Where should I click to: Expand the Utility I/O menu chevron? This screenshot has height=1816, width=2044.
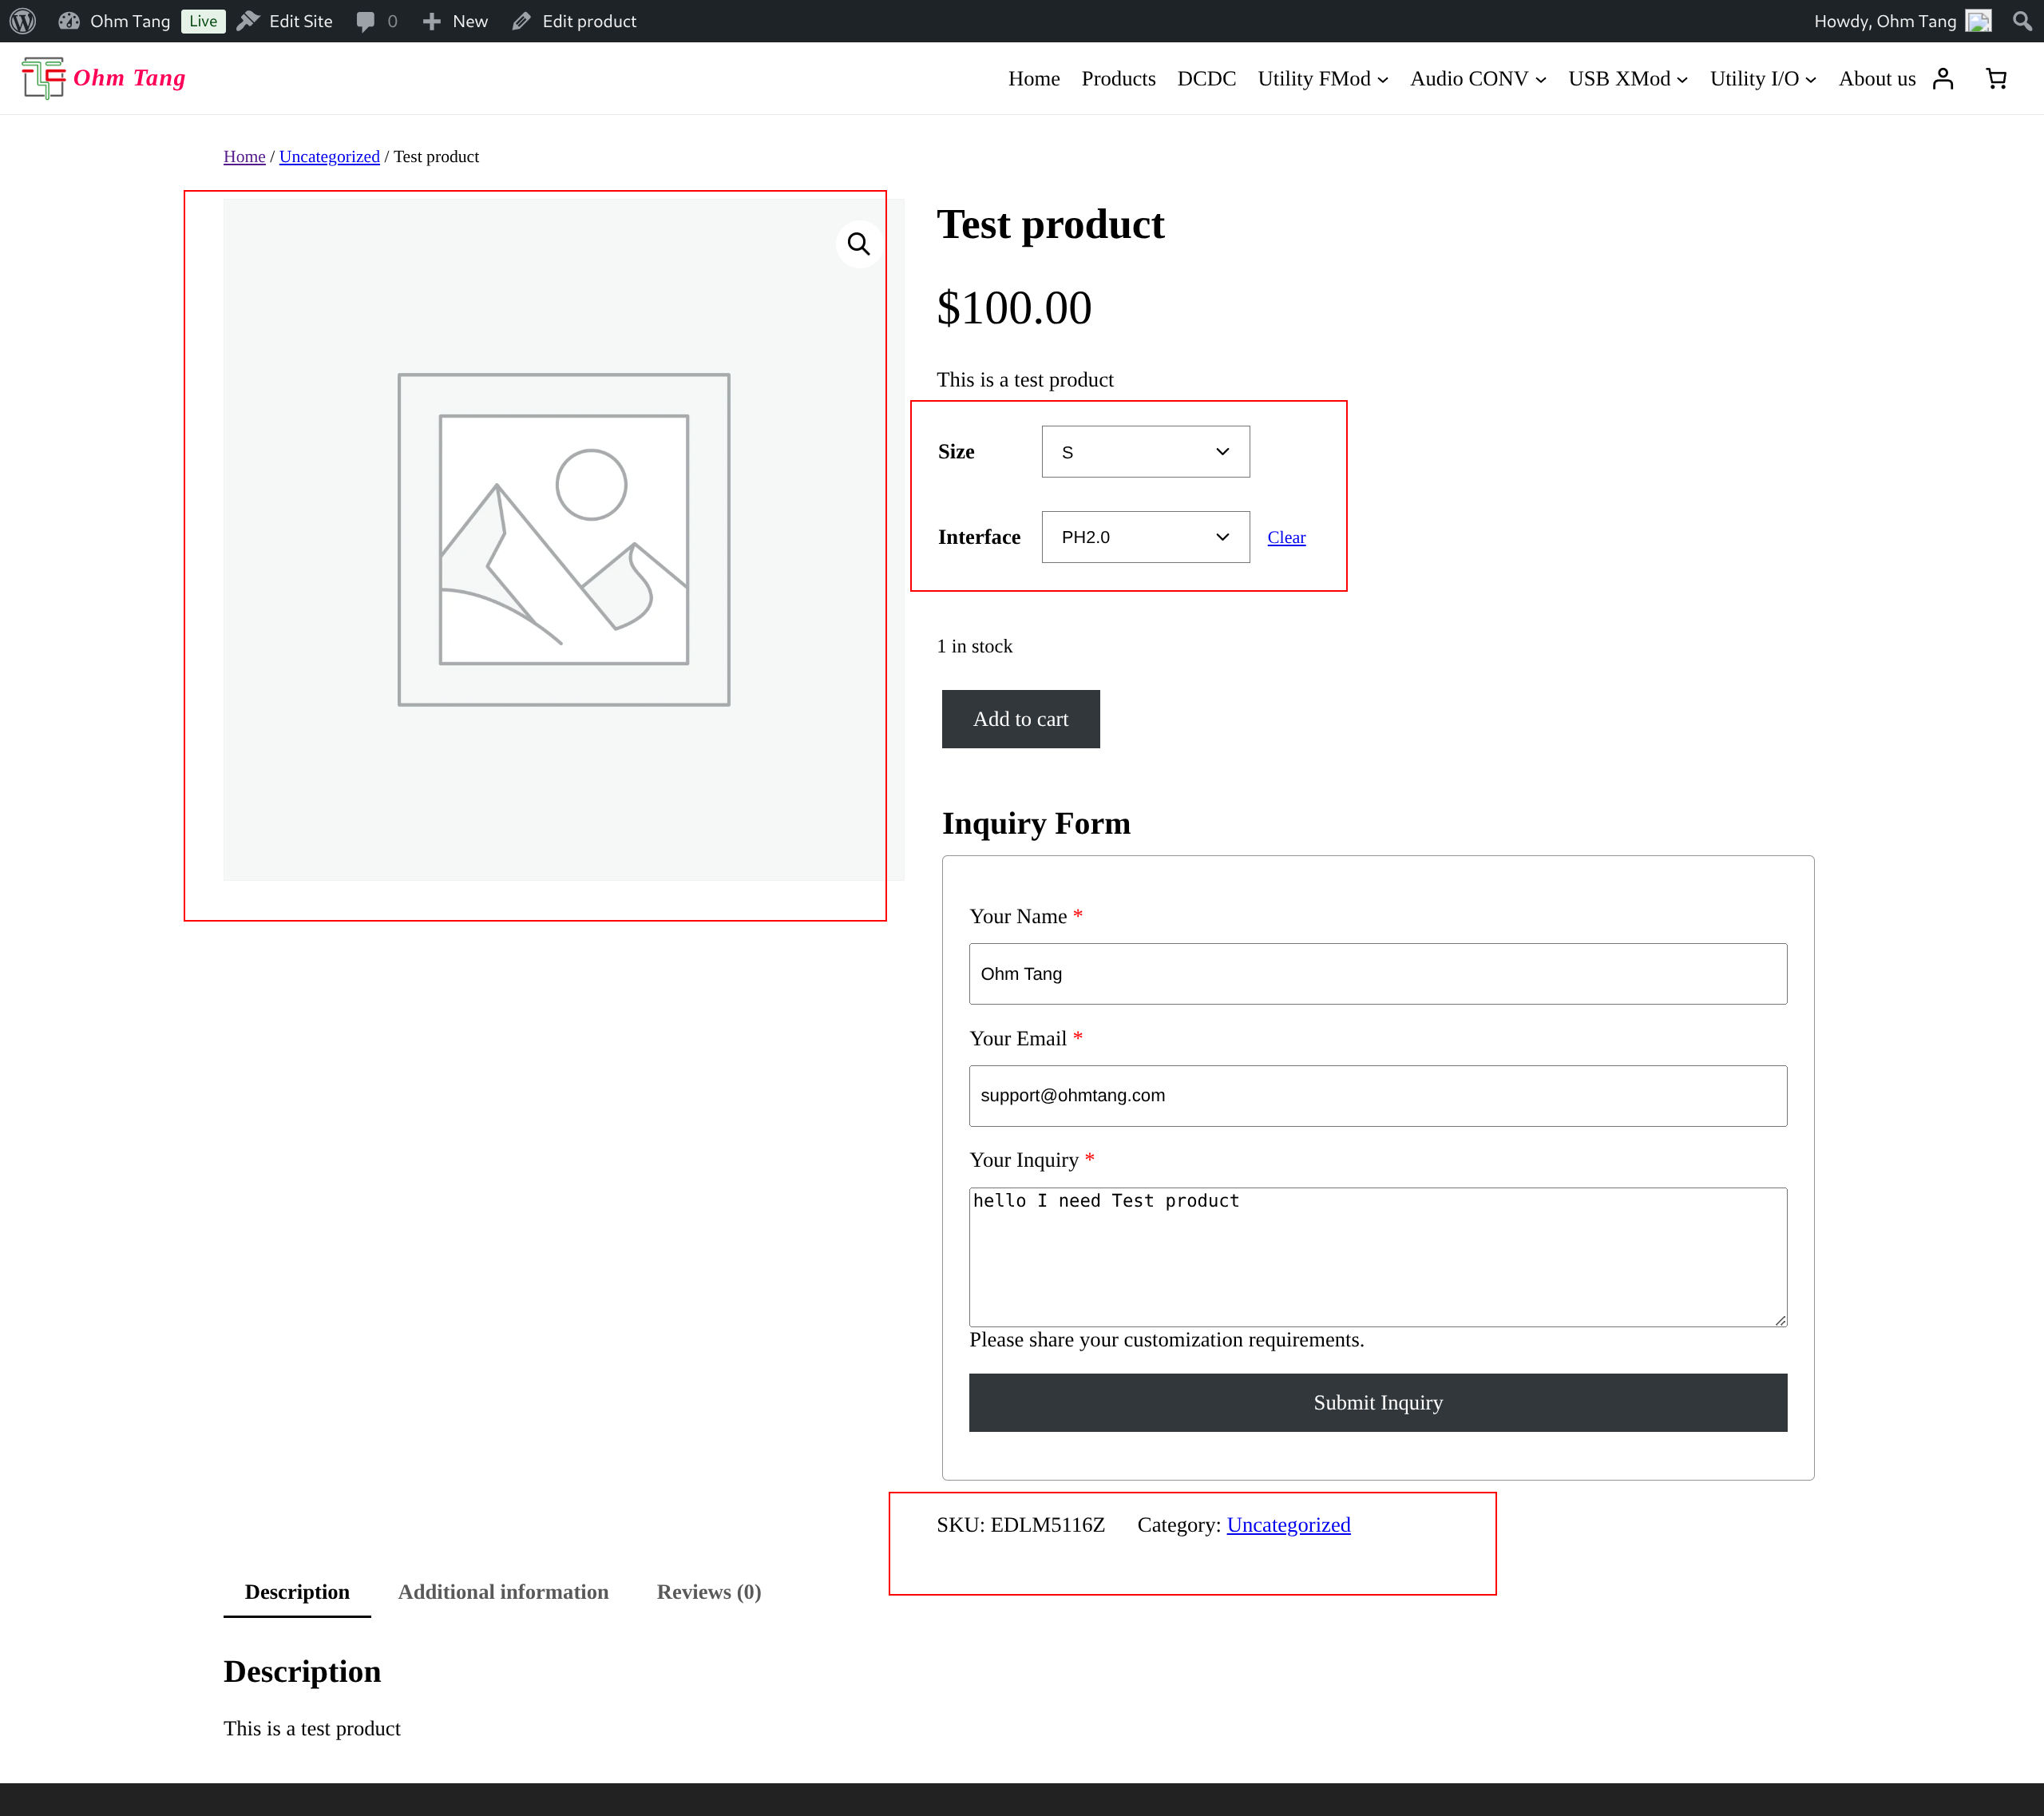coord(1811,80)
